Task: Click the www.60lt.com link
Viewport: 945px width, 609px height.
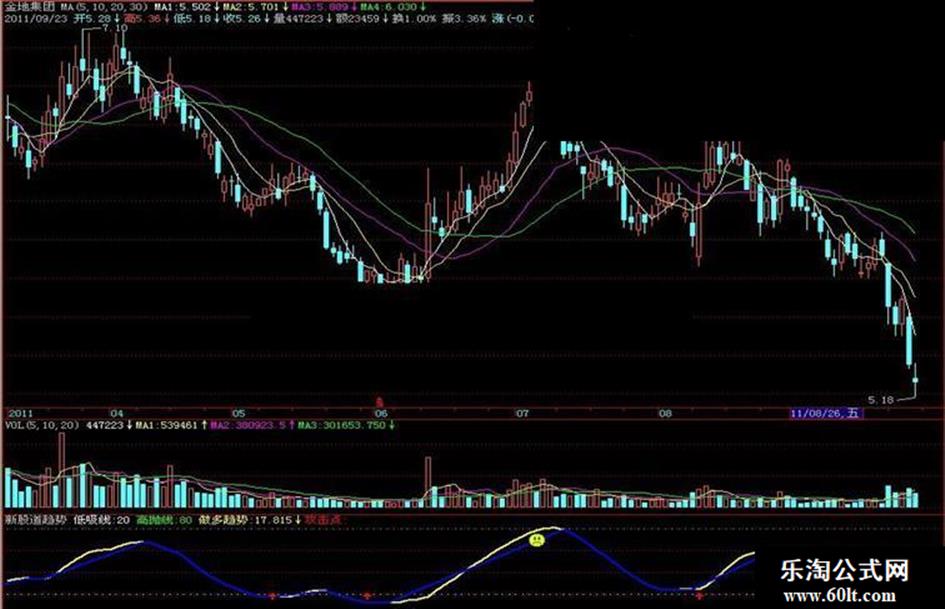Action: [x=840, y=596]
